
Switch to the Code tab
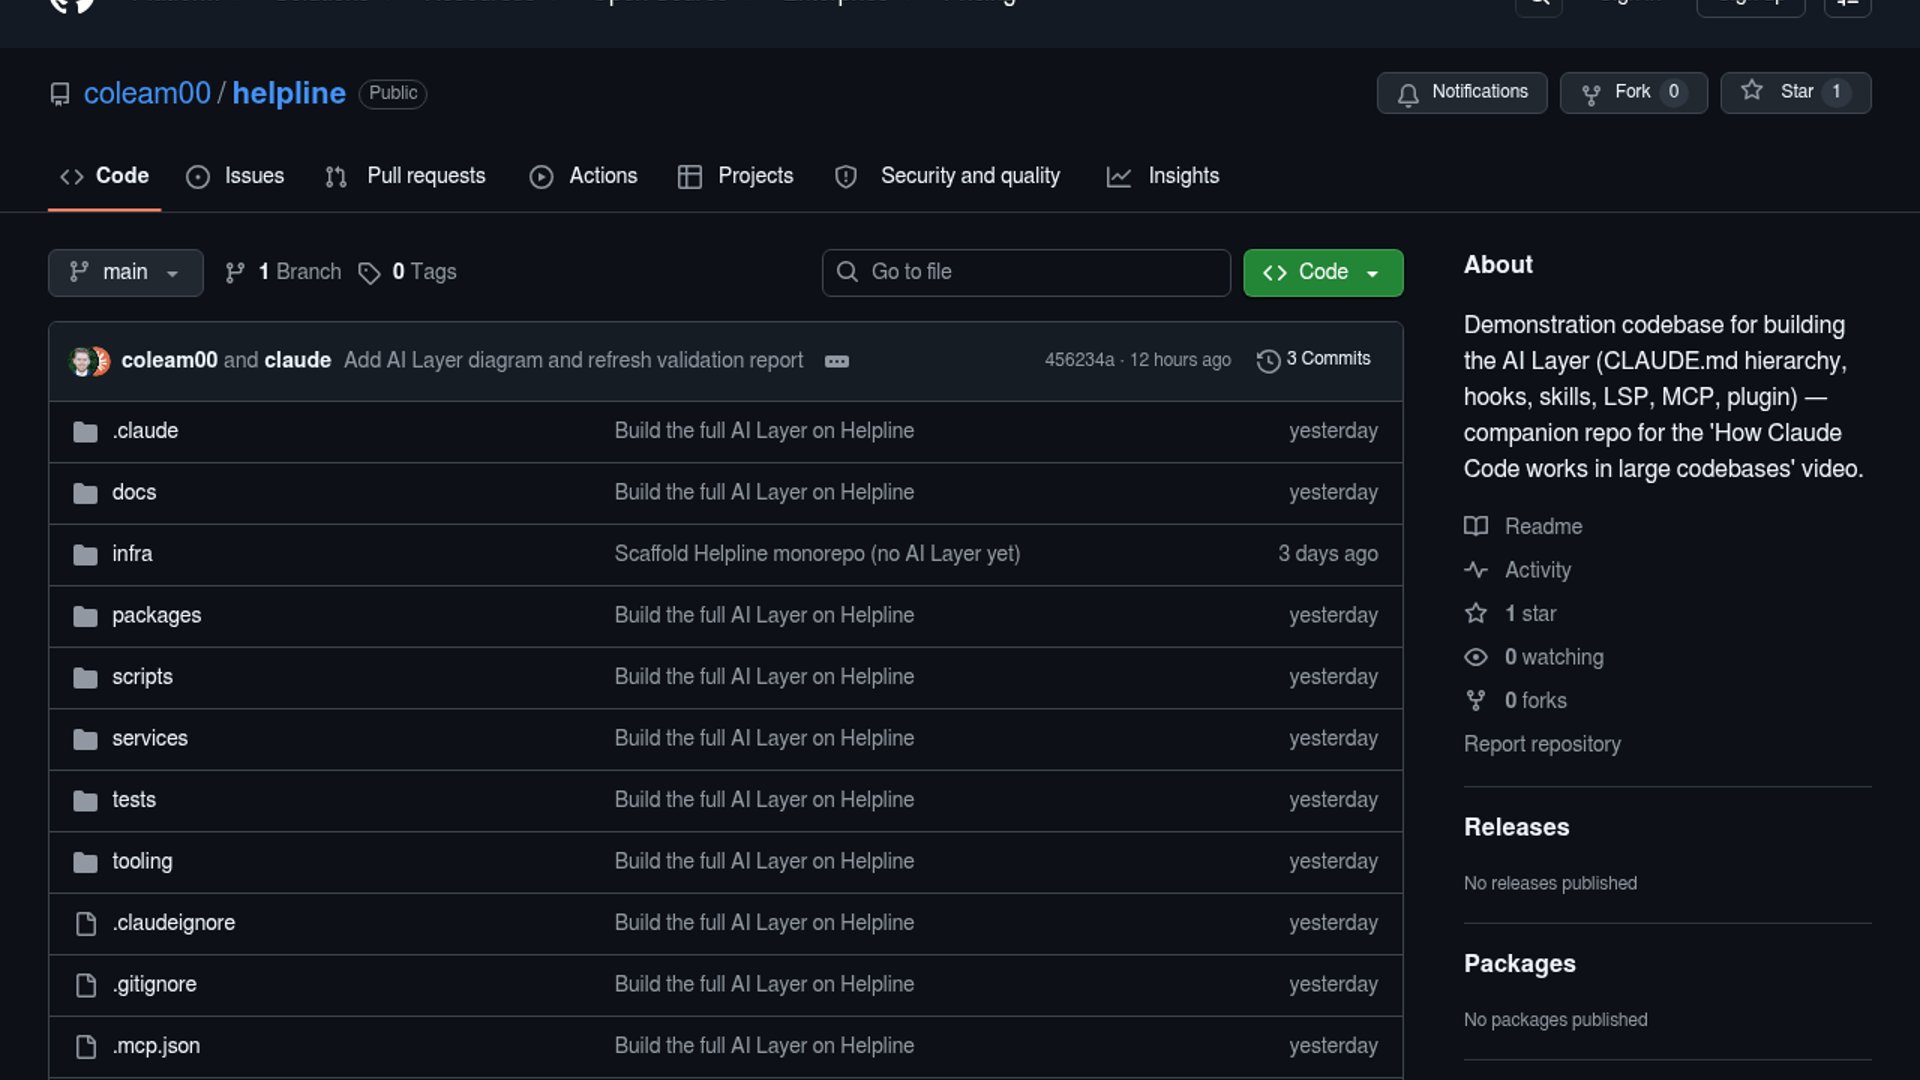(x=104, y=176)
